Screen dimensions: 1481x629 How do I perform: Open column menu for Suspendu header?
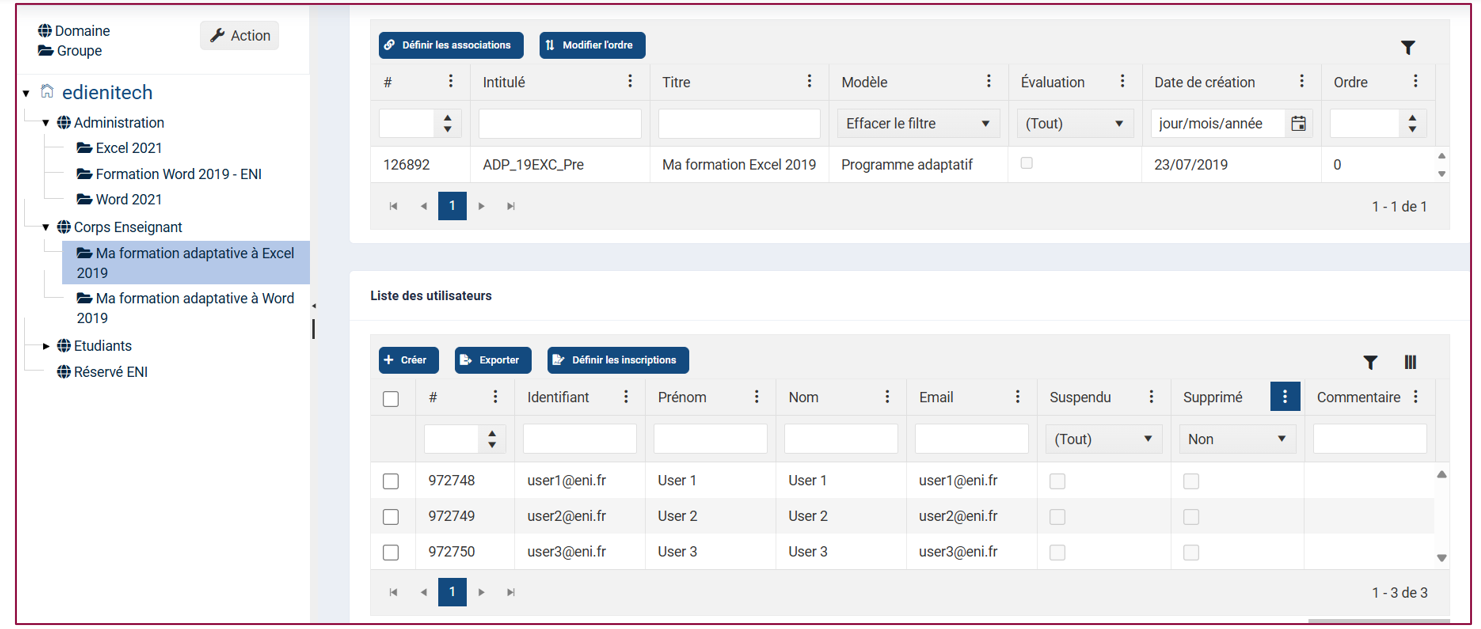pyautogui.click(x=1151, y=397)
